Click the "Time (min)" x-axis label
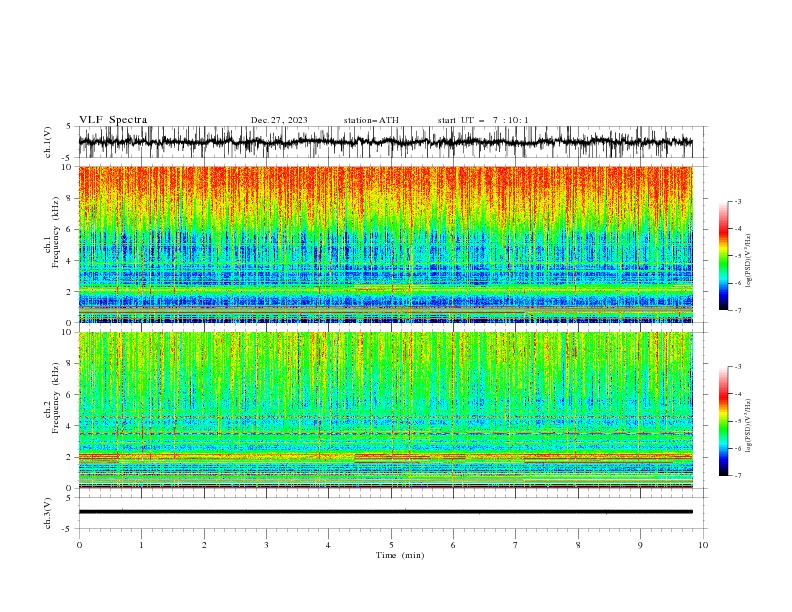792x612 pixels. tap(400, 555)
